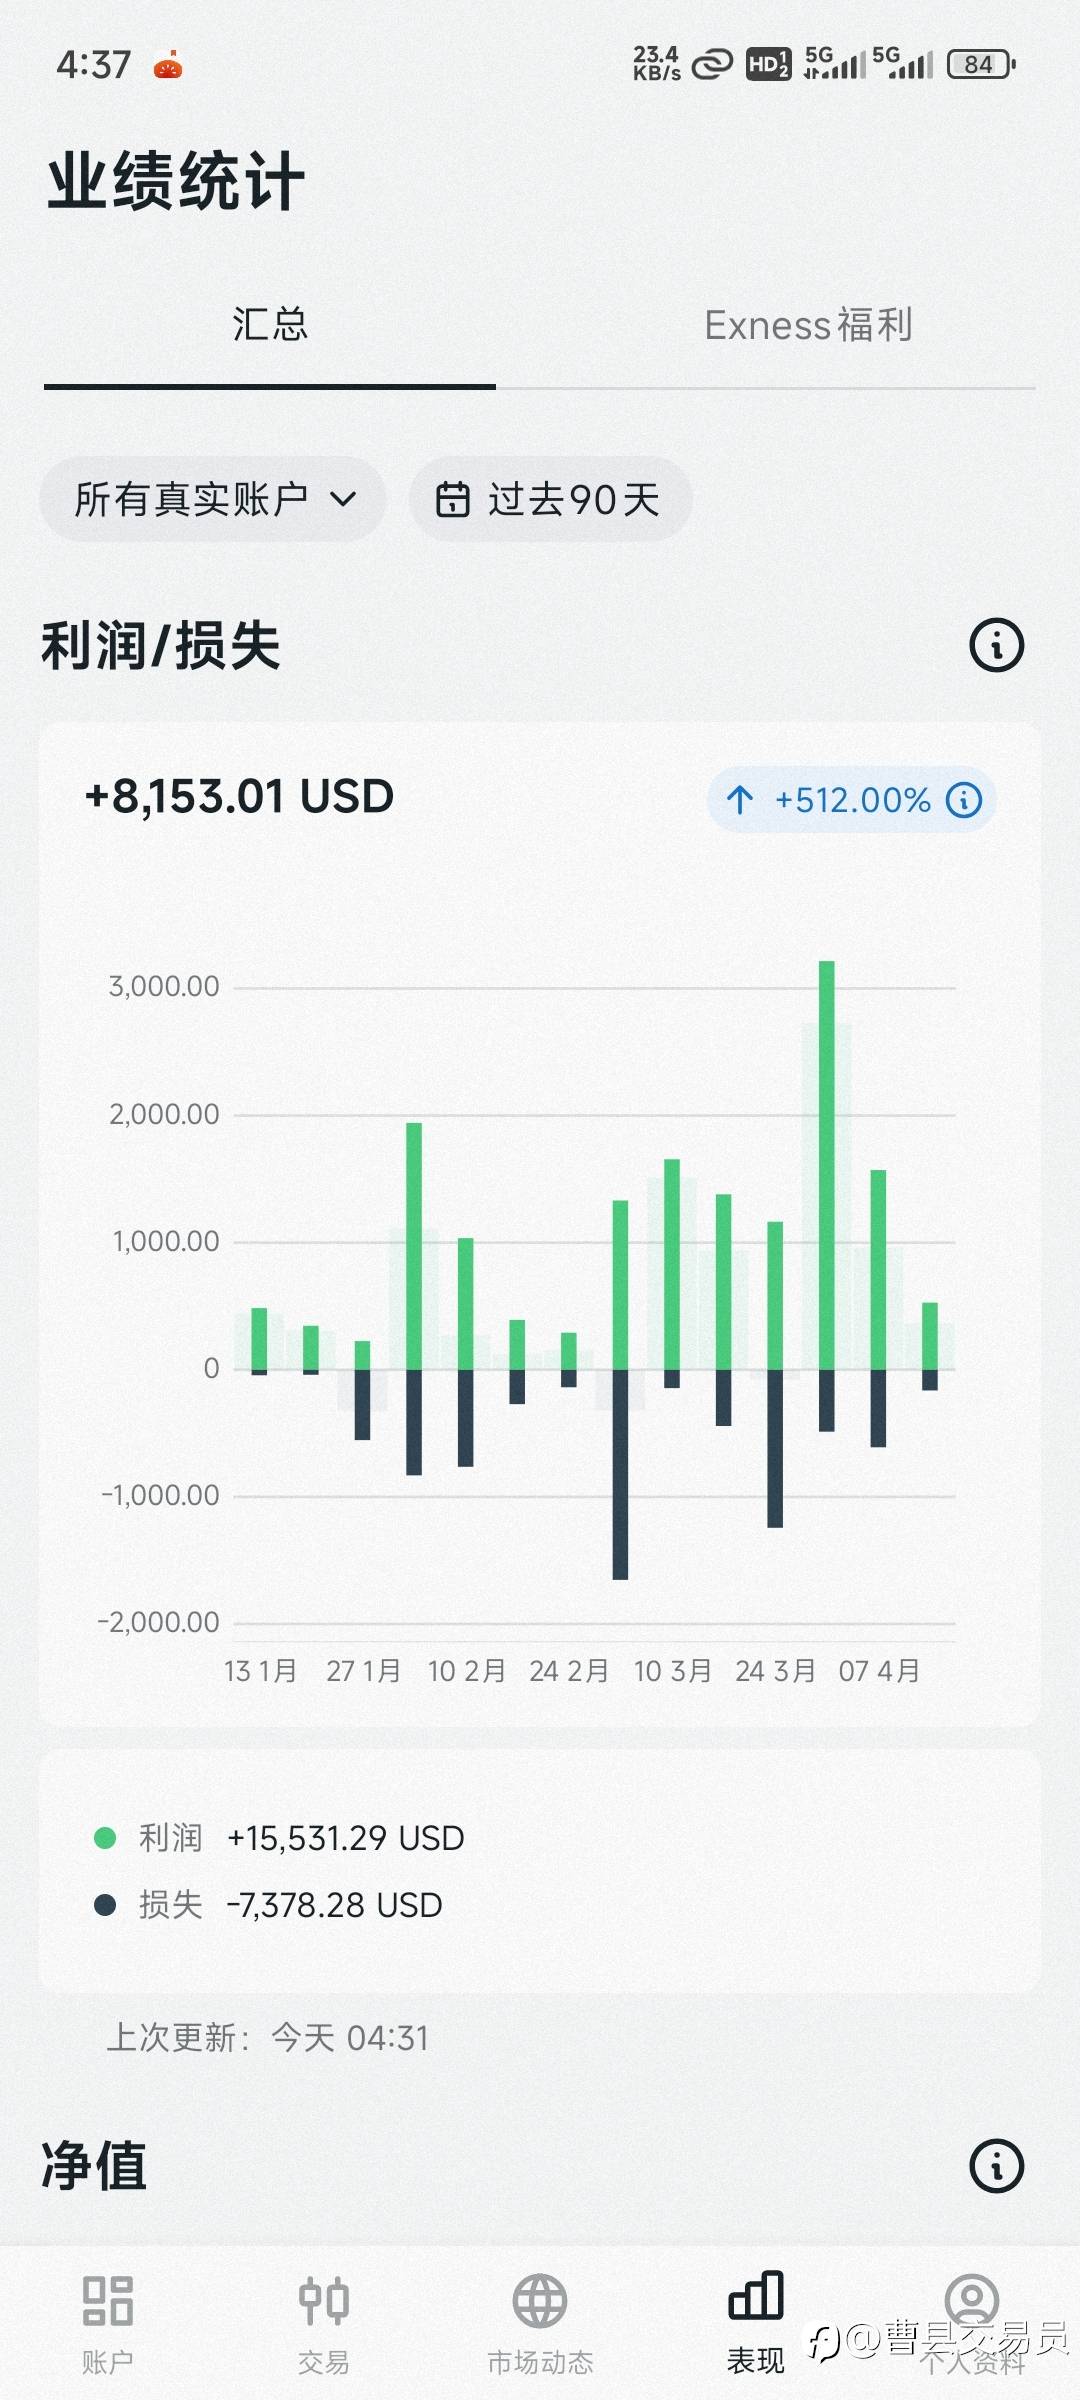
Task: Tap calendar icon in 过去90天 chip
Action: [x=452, y=499]
